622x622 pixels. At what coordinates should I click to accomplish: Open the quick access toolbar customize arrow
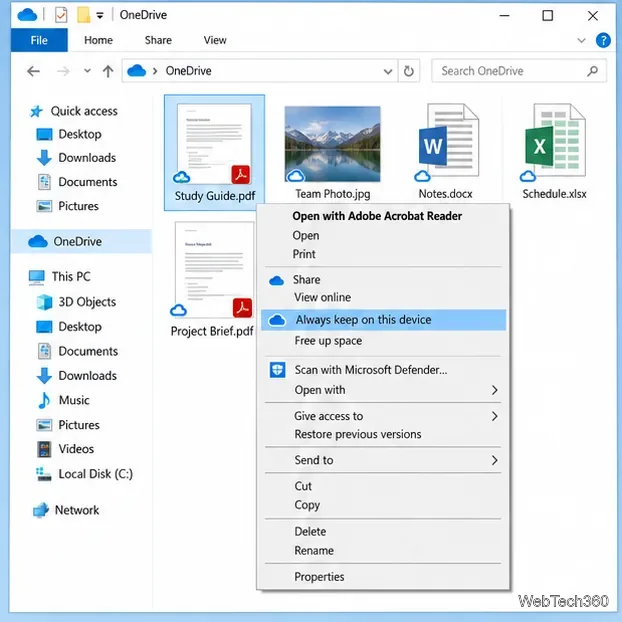click(100, 16)
